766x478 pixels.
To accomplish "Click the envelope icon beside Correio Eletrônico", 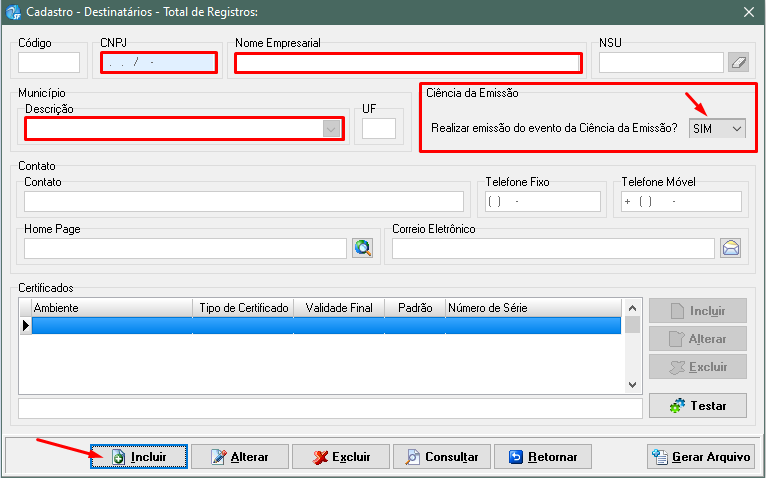I will point(730,248).
